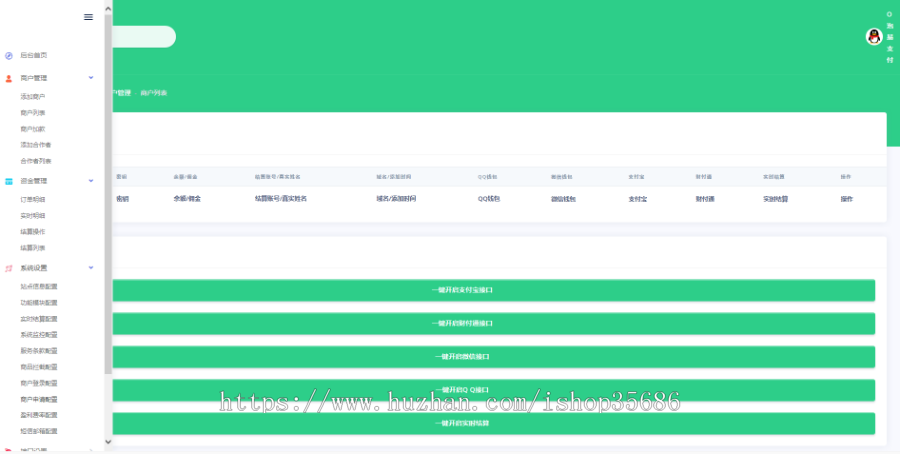Toggle the hamburger sidebar menu icon
Image resolution: width=900 pixels, height=454 pixels.
coord(88,17)
